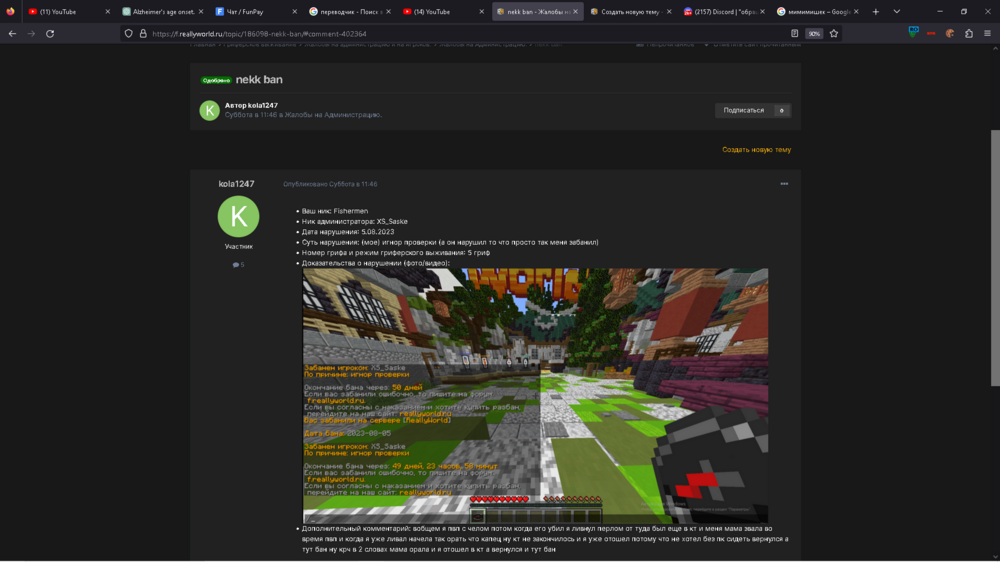The image size is (1000, 562).
Task: Open the Firefox extensions puzzle icon
Action: [x=969, y=34]
